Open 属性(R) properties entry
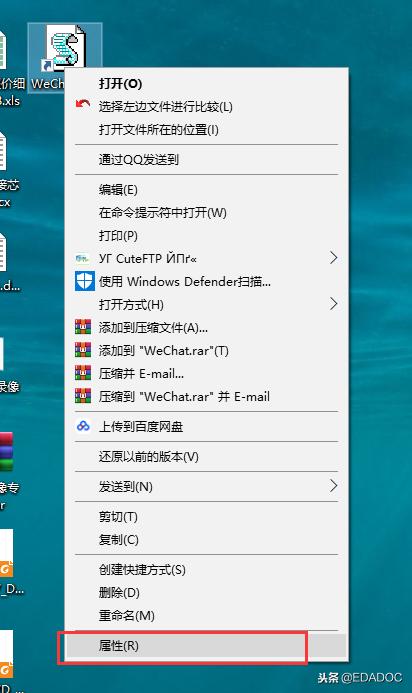Screen dimensions: 412x693 [x=206, y=646]
